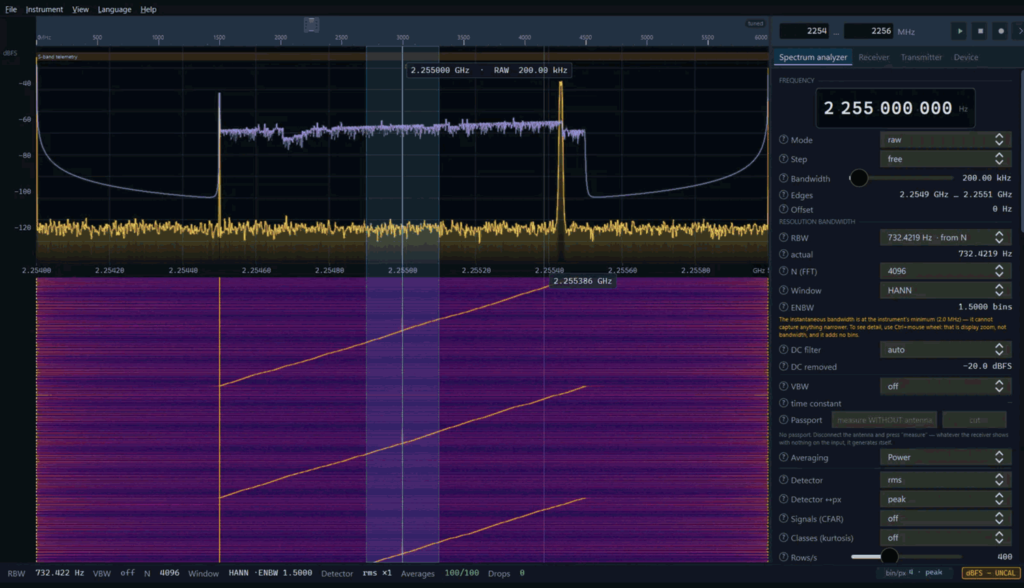Click the measure WITHOUT antenna button
This screenshot has width=1024, height=588.
[x=884, y=420]
